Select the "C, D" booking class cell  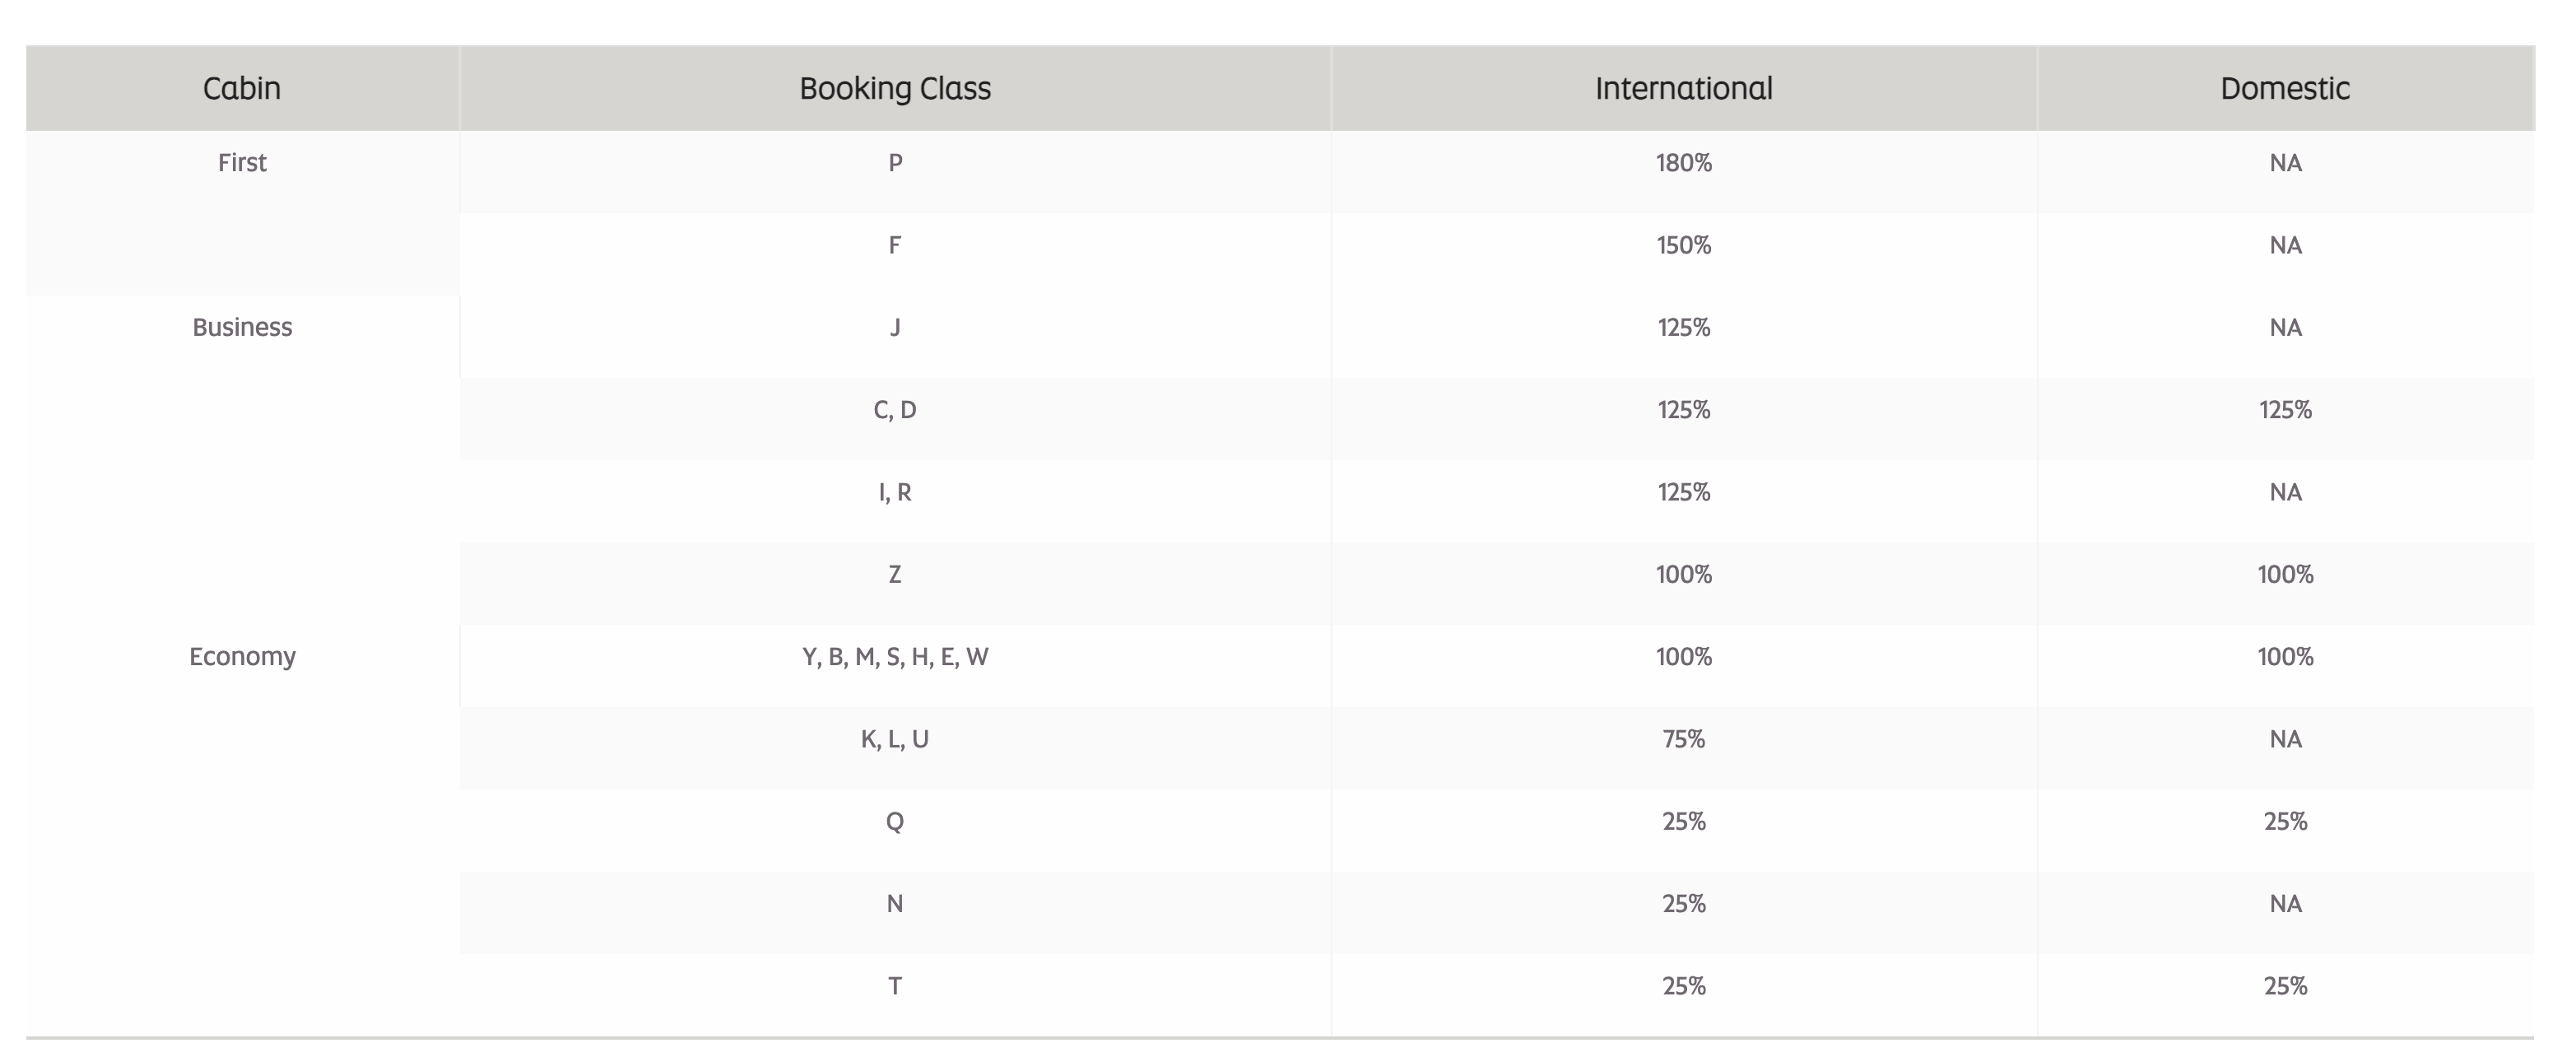[x=895, y=410]
